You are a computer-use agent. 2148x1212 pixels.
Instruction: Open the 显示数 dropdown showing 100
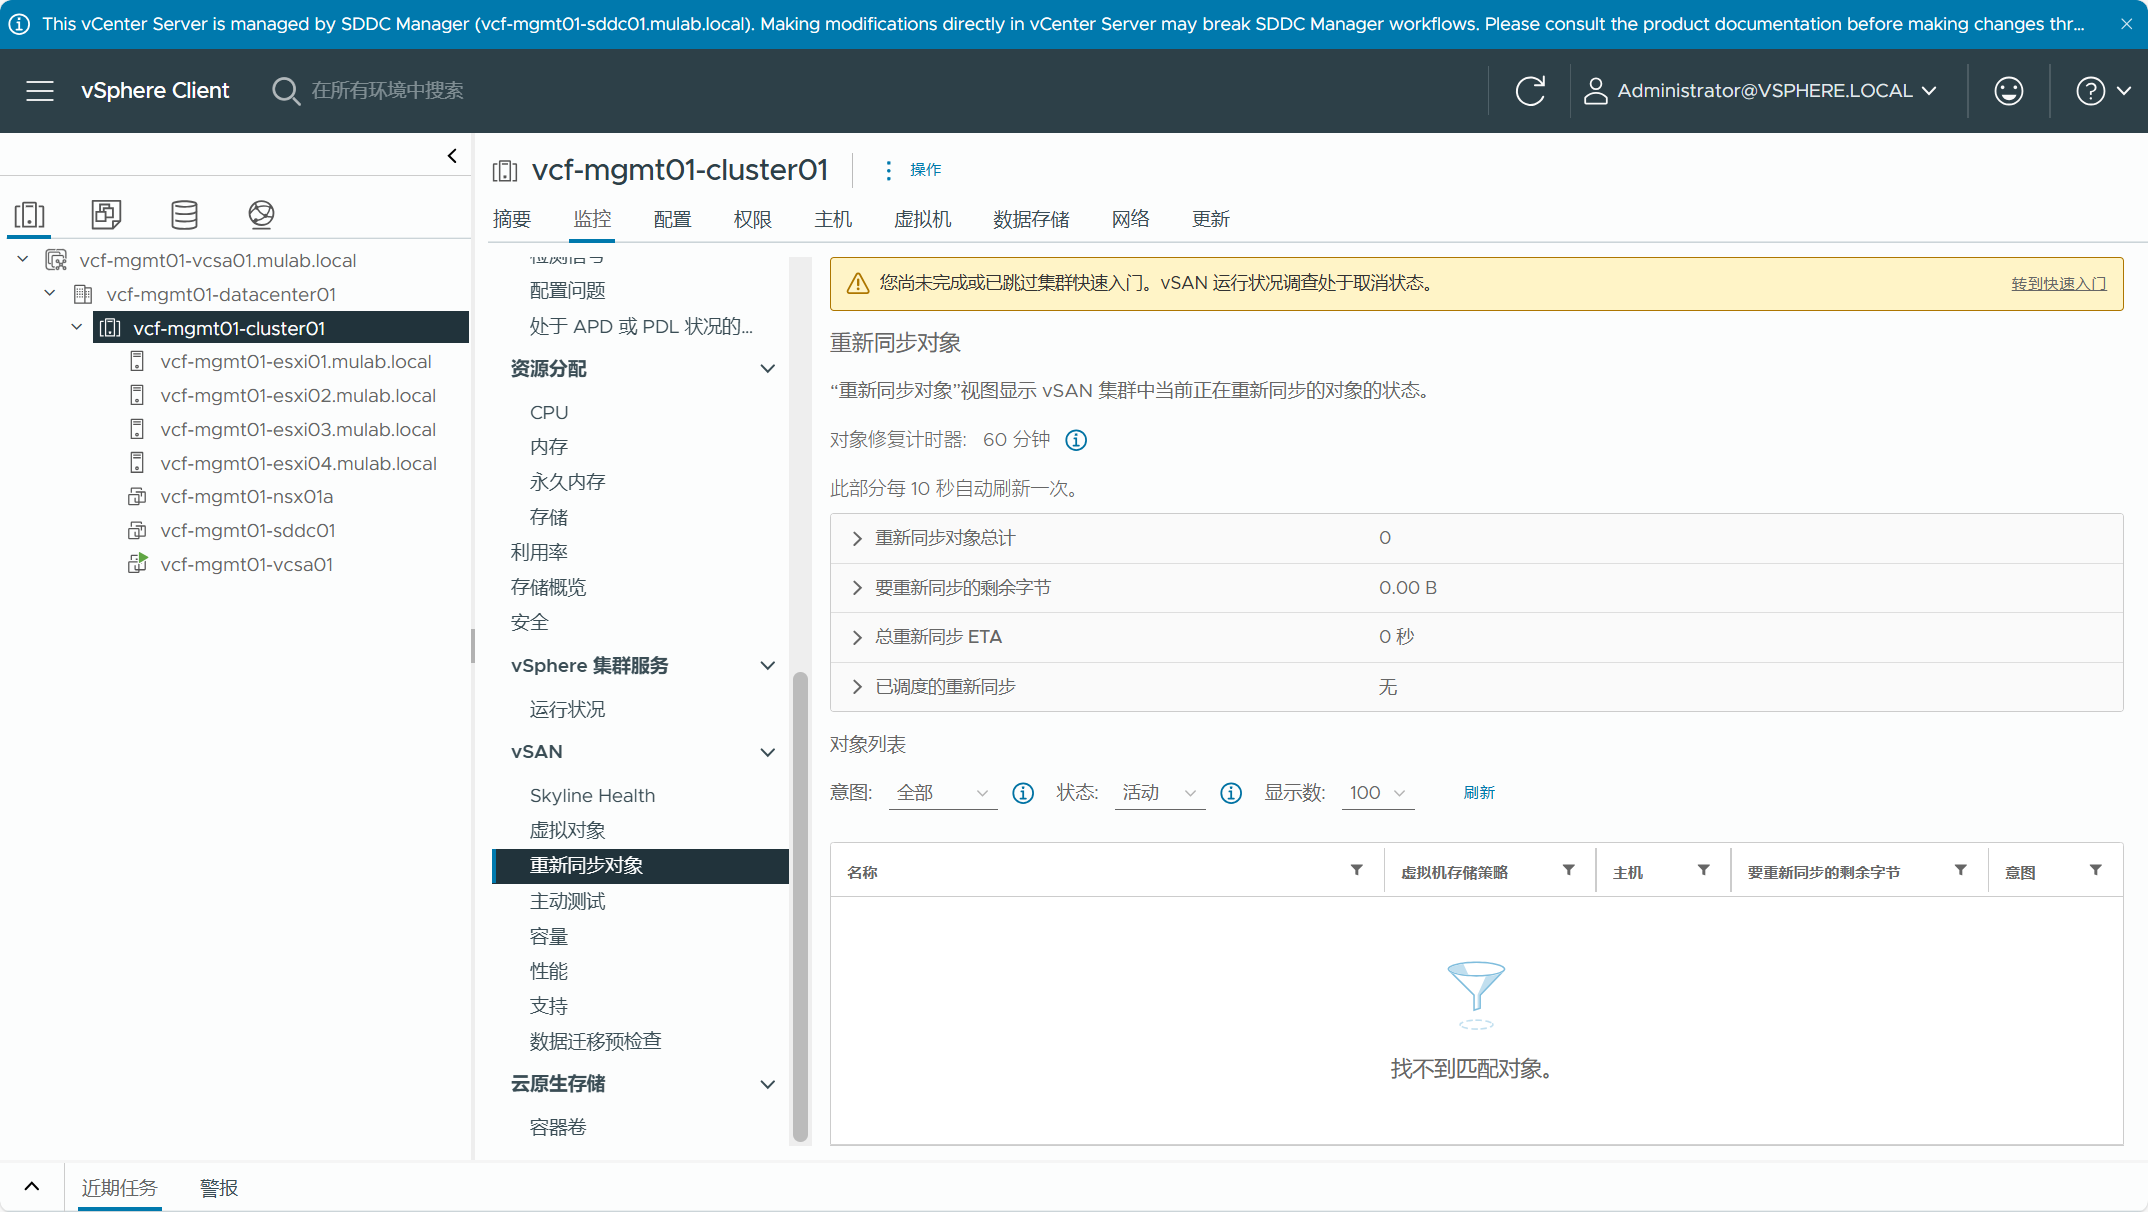click(1377, 793)
